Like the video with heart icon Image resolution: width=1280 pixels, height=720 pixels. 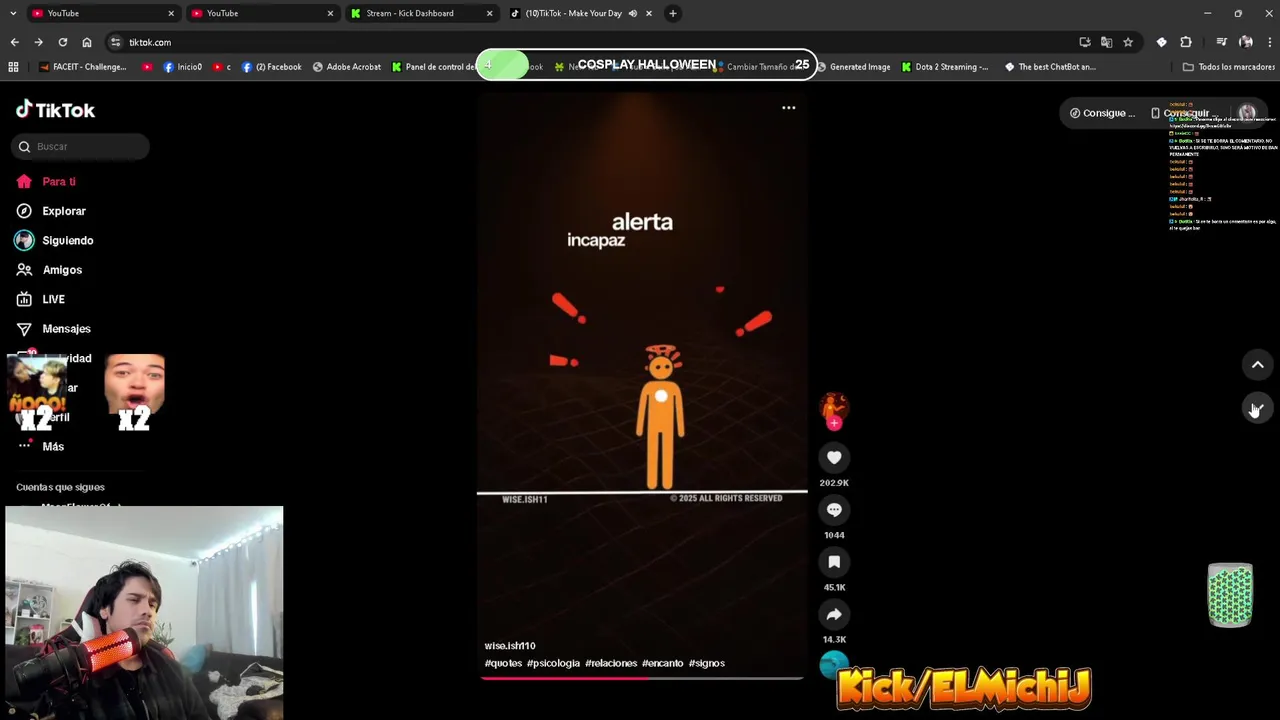point(834,458)
